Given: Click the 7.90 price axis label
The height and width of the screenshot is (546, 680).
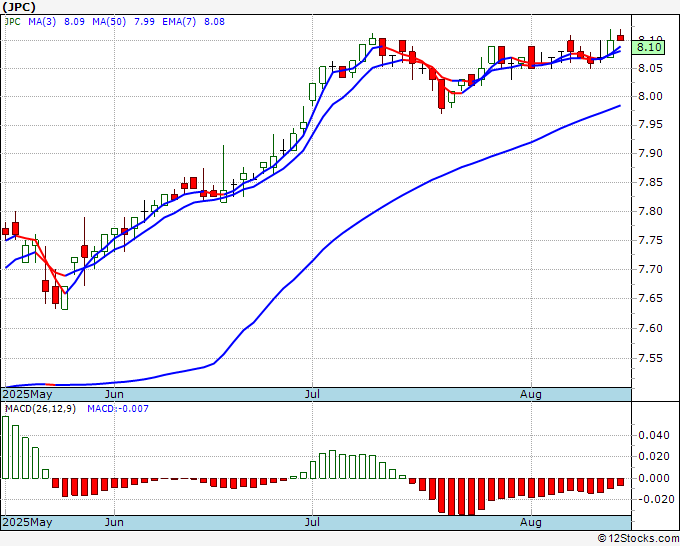Looking at the screenshot, I should pyautogui.click(x=650, y=154).
